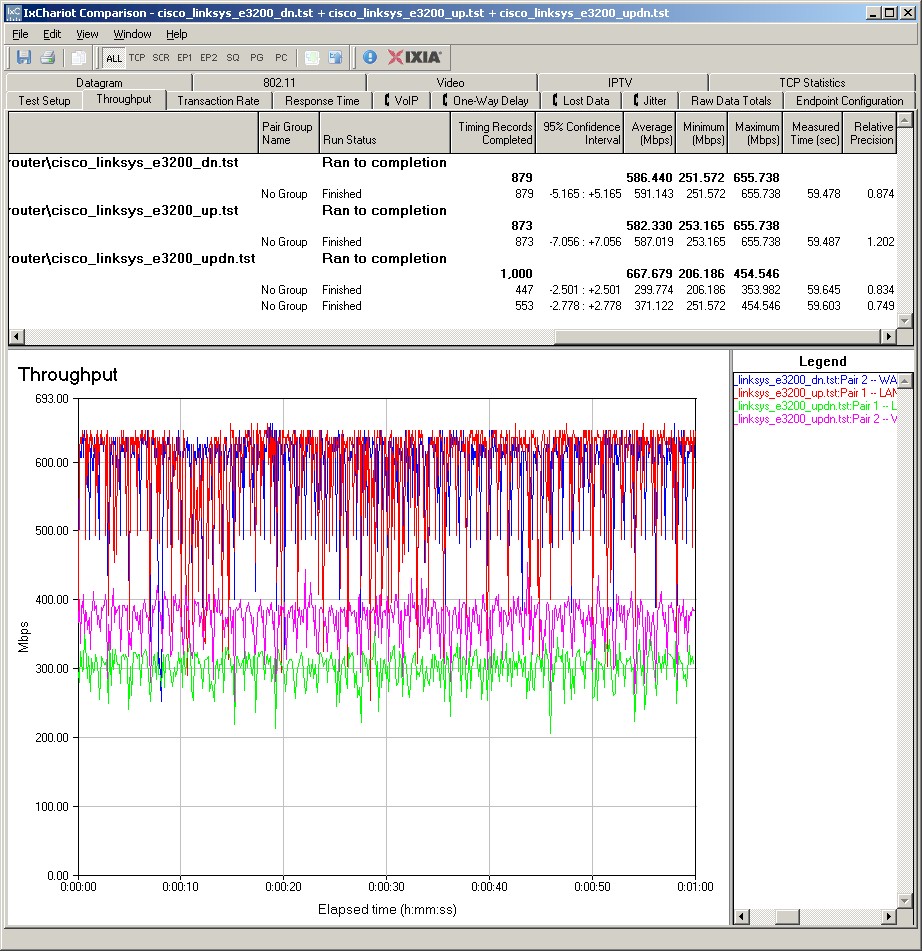Switch to the Transaction Rate tab

click(218, 101)
